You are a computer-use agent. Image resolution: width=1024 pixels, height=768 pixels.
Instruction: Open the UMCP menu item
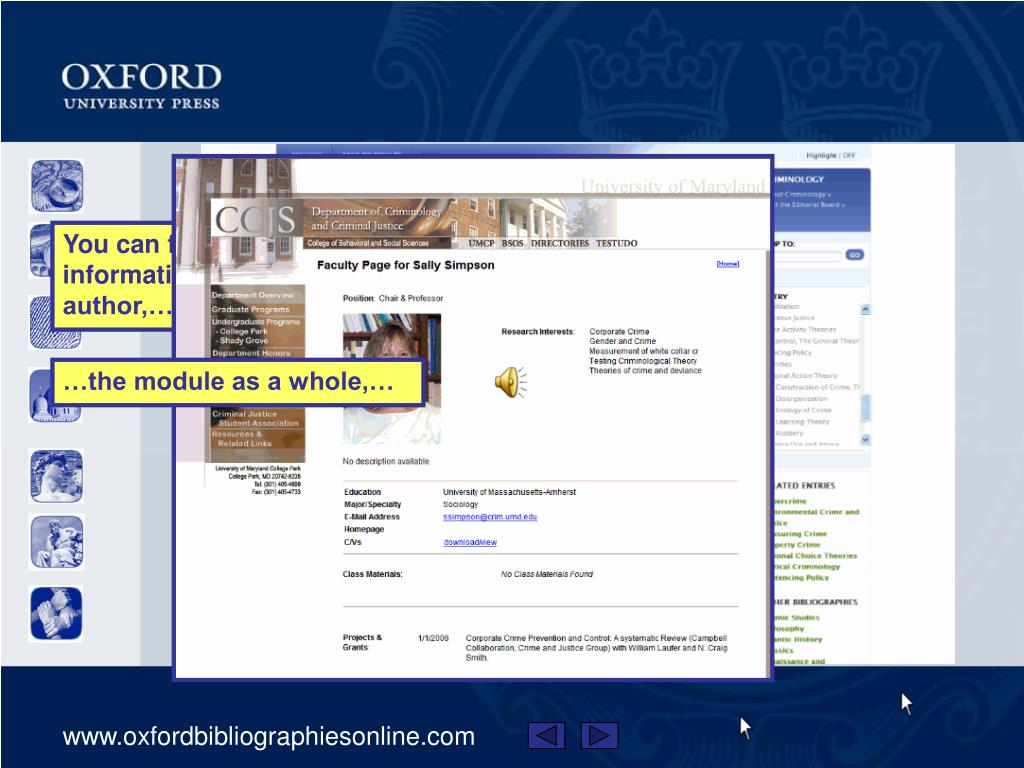pyautogui.click(x=481, y=243)
